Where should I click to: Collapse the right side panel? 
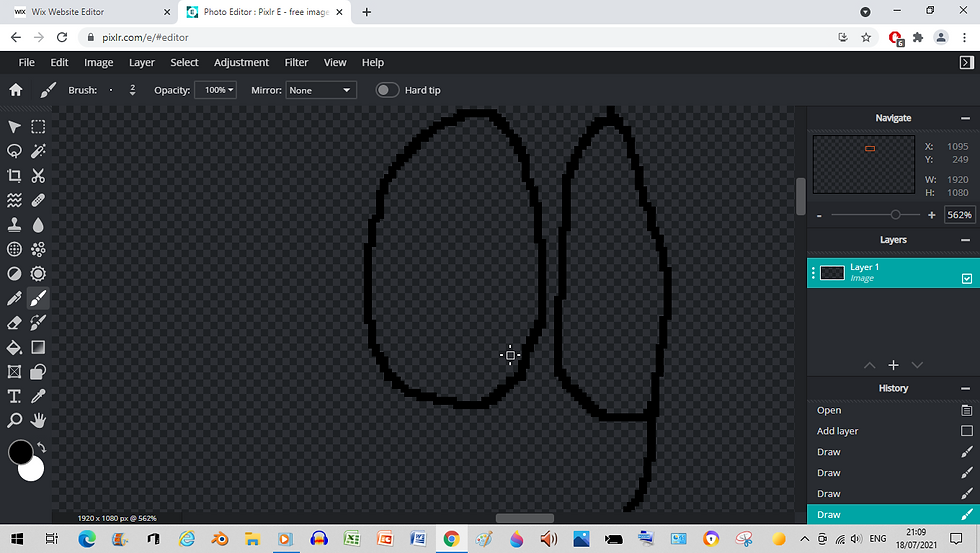tap(966, 62)
